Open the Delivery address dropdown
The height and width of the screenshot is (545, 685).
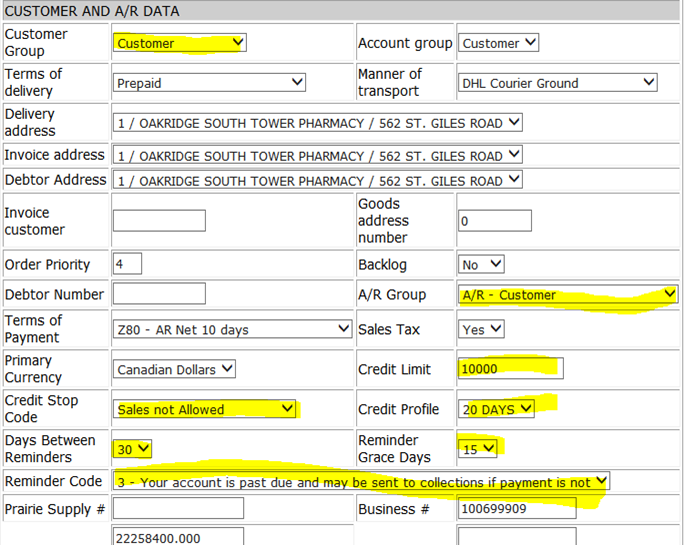(318, 123)
